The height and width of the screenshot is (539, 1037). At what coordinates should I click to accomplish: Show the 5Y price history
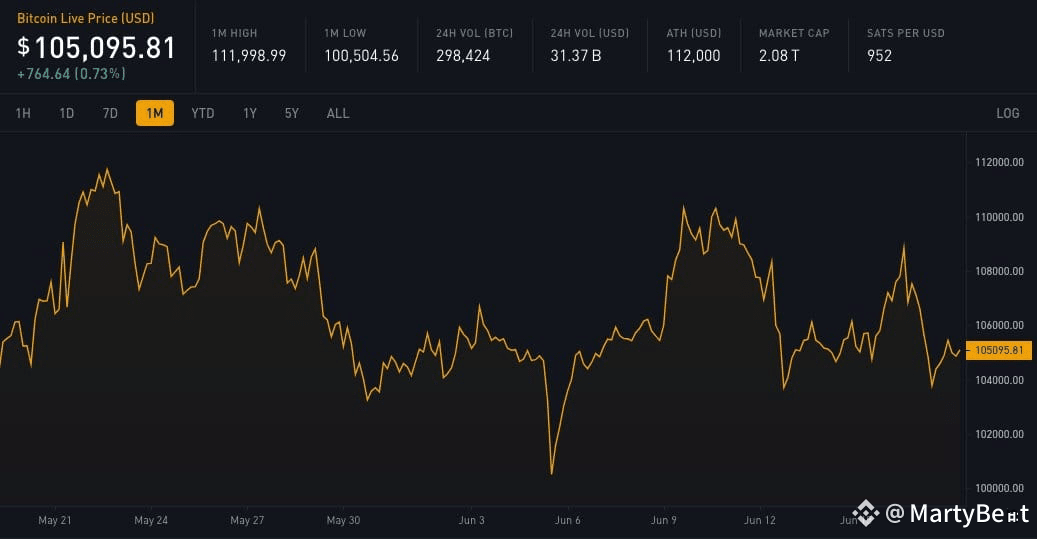[x=292, y=113]
